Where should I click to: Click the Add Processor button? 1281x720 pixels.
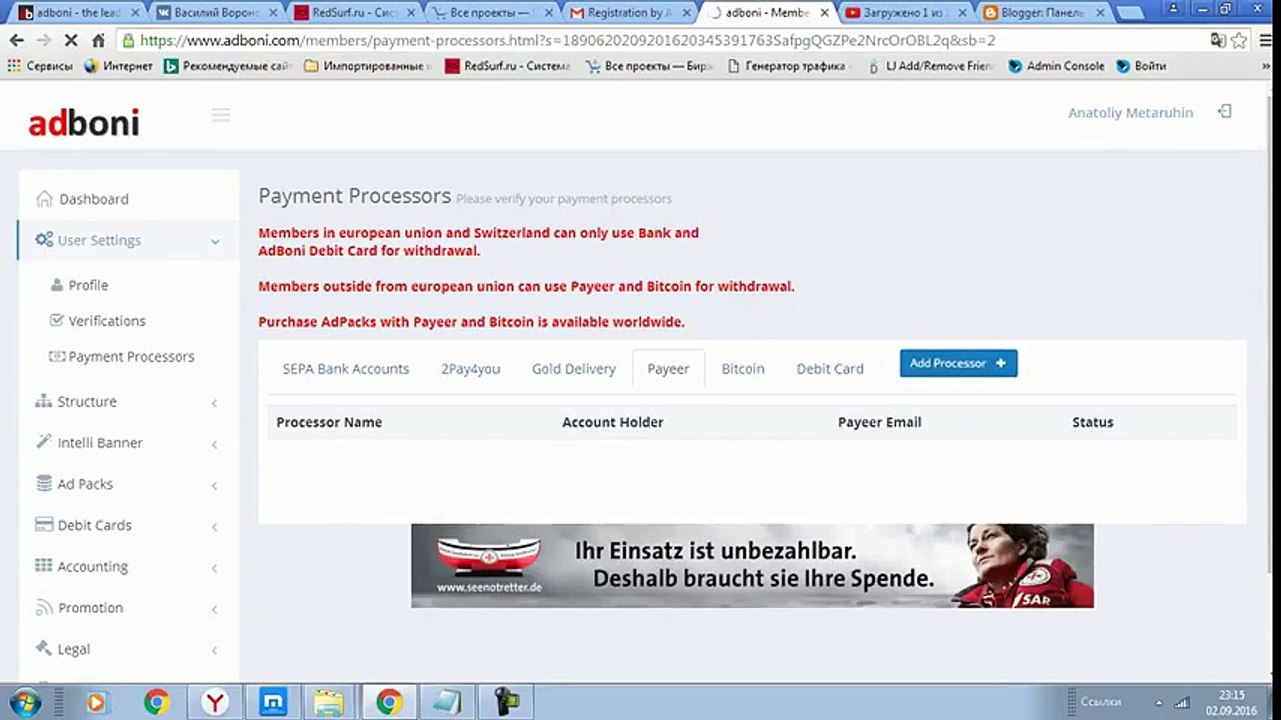click(x=958, y=363)
